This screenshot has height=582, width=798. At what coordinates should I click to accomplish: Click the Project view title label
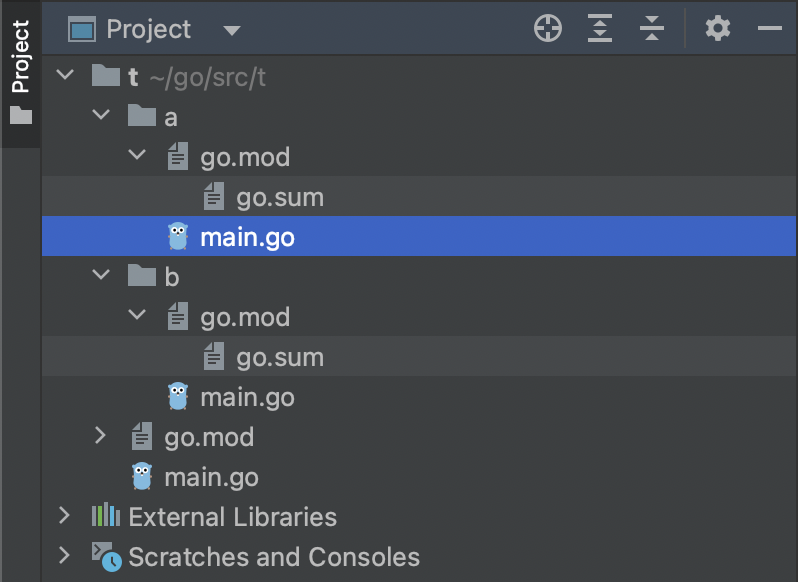[x=149, y=30]
